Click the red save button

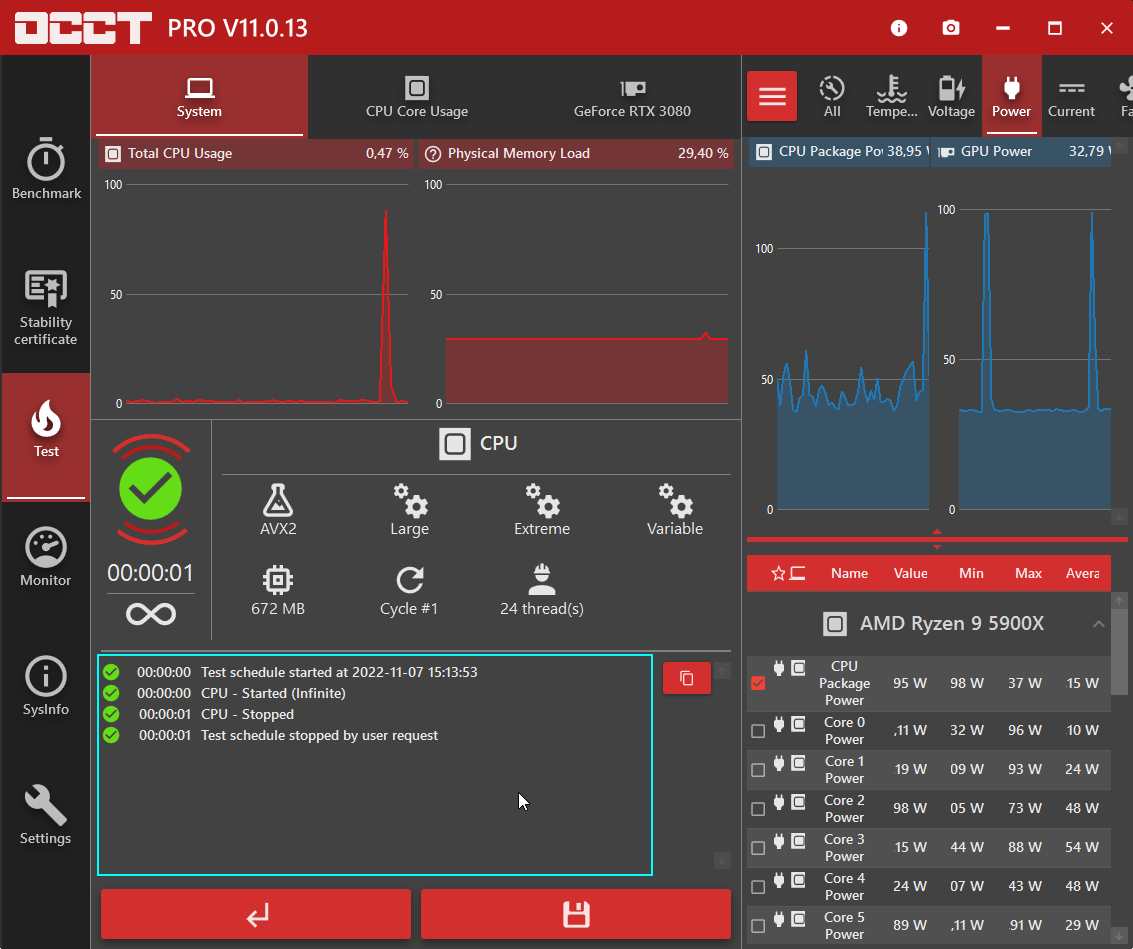point(575,914)
